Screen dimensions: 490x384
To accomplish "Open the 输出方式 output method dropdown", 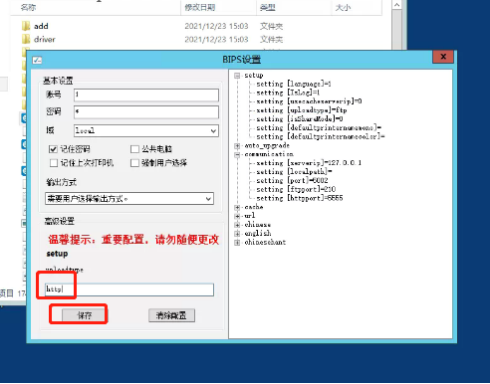I will click(129, 199).
